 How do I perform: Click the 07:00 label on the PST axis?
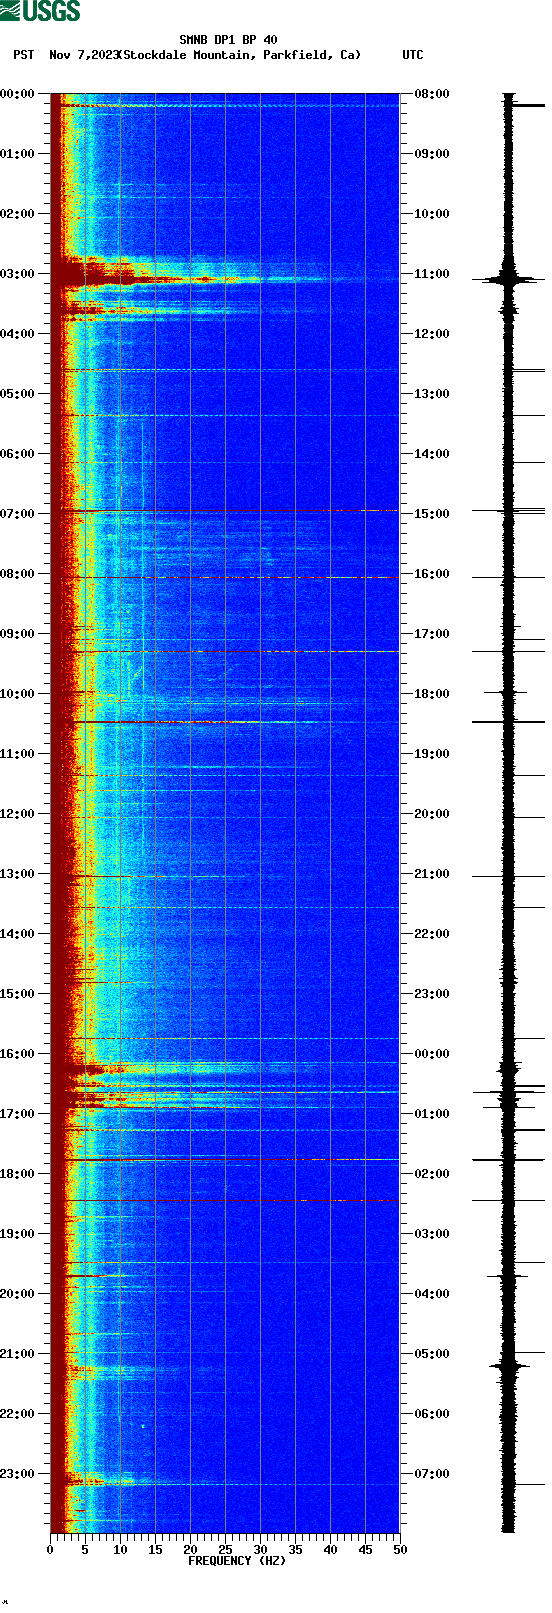pyautogui.click(x=17, y=514)
